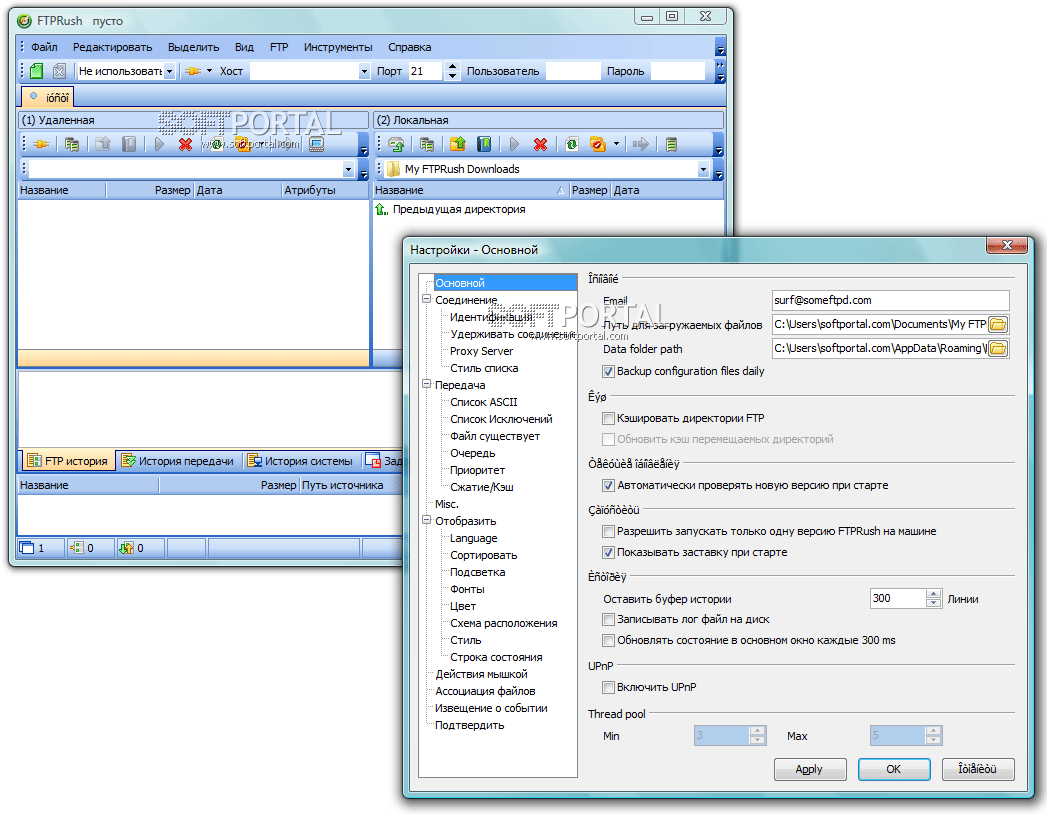Open the remote path dropdown

pos(349,170)
